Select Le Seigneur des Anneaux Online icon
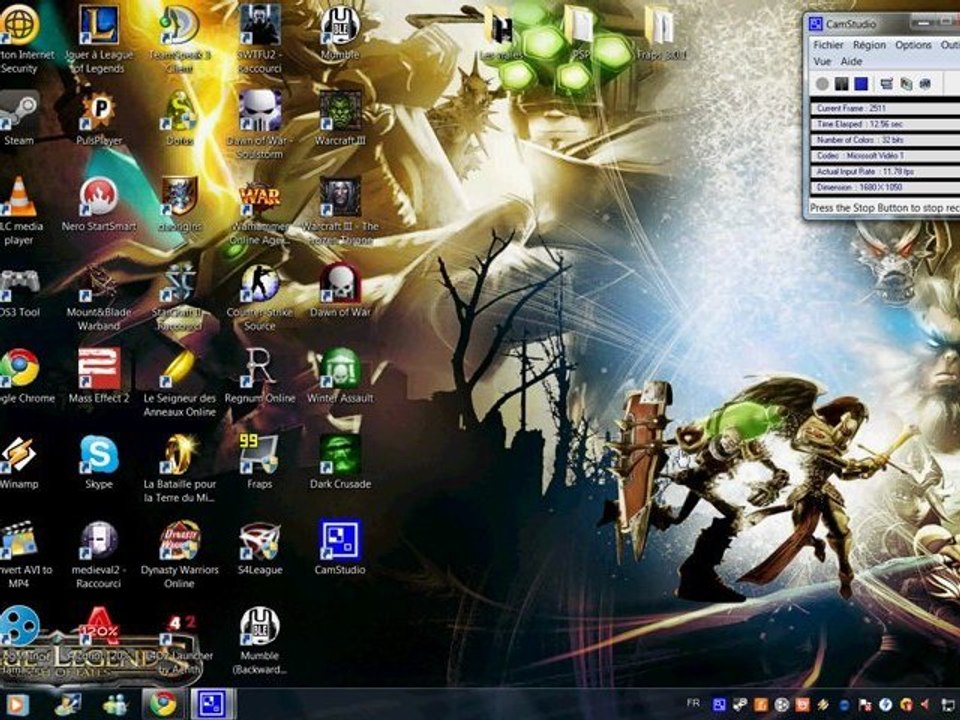 [179, 383]
